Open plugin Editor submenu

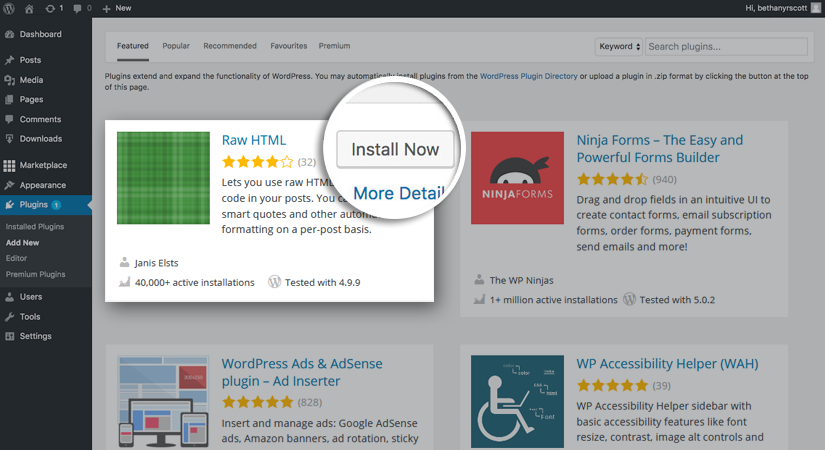pos(16,258)
